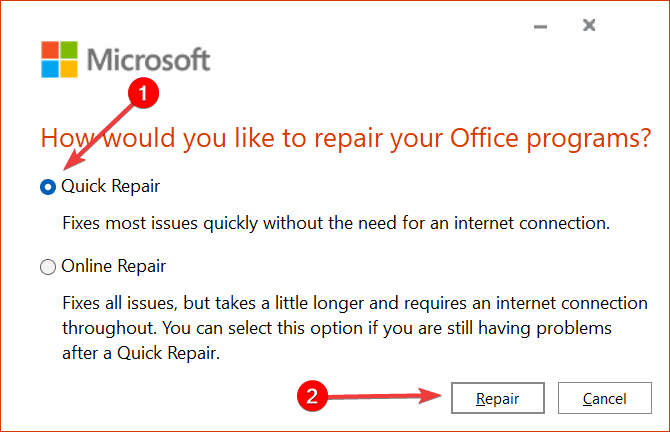Screen dimensions: 670x432
Task: Start repair with the Repair button
Action: pos(498,398)
